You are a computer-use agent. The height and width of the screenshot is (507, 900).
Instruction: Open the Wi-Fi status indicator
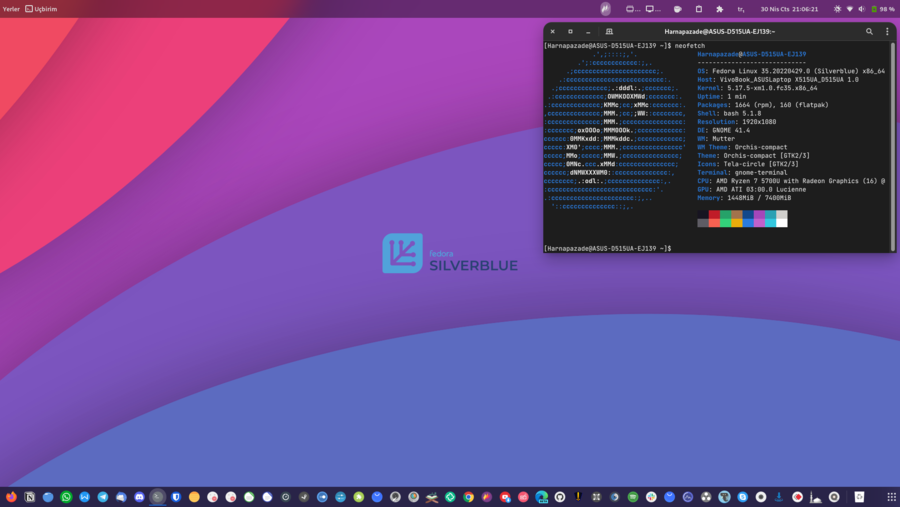[850, 9]
